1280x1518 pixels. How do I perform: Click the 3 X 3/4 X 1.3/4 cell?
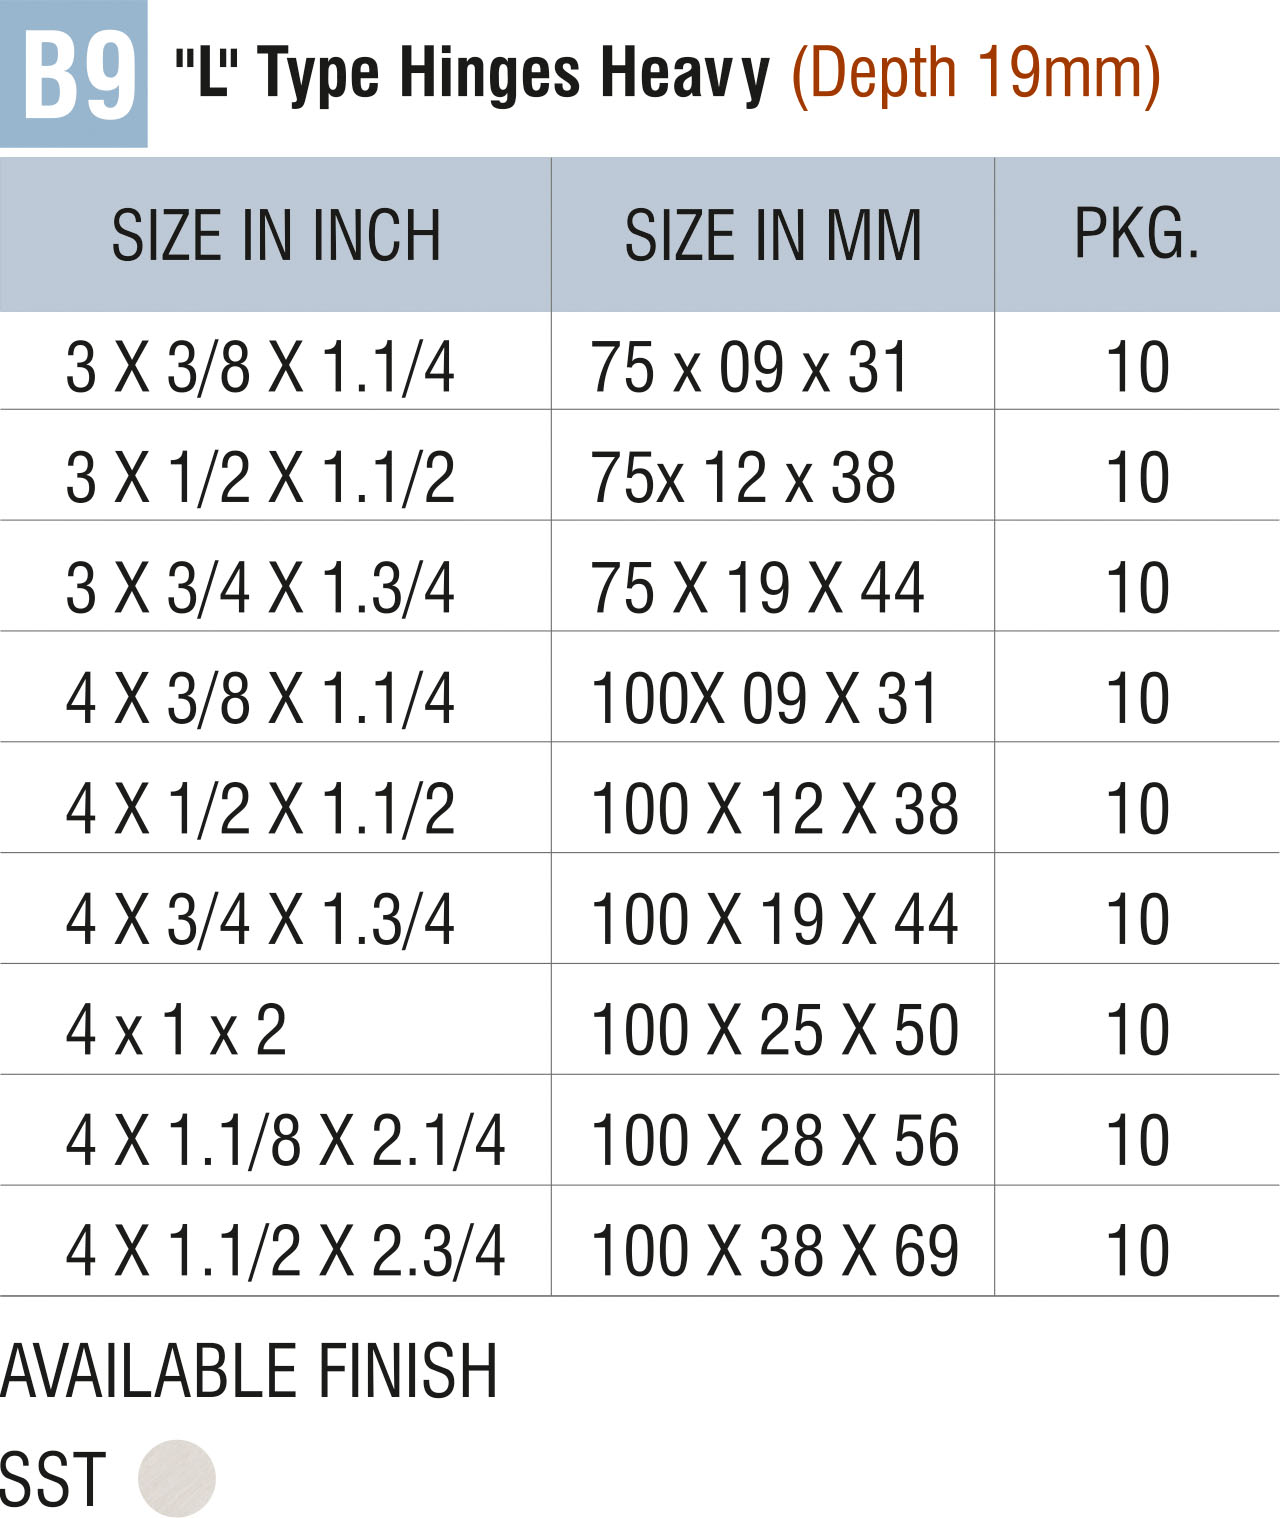(260, 588)
